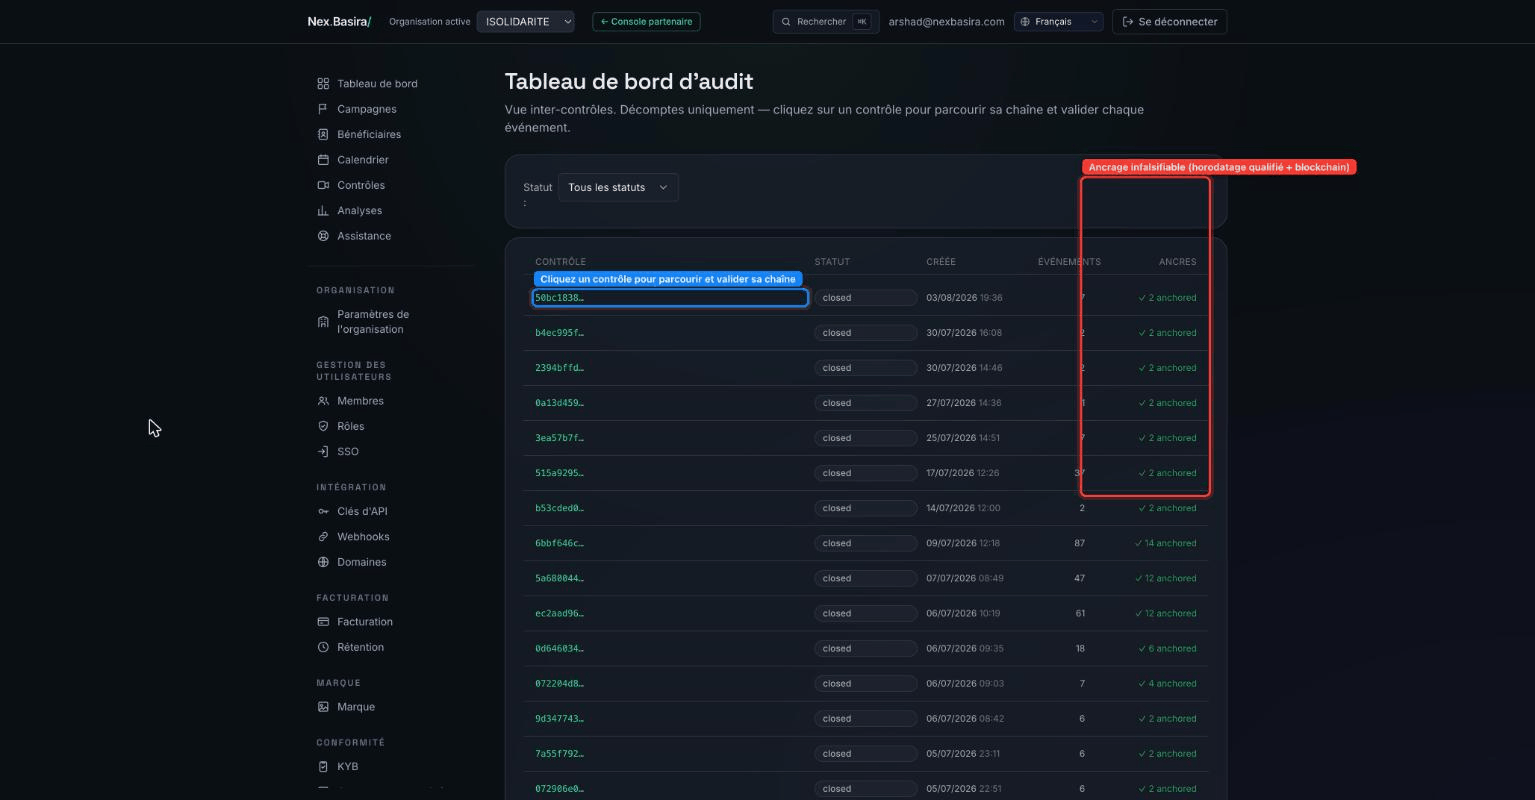This screenshot has height=800, width=1535.
Task: Click the 4 anchored status text
Action: pos(1167,684)
